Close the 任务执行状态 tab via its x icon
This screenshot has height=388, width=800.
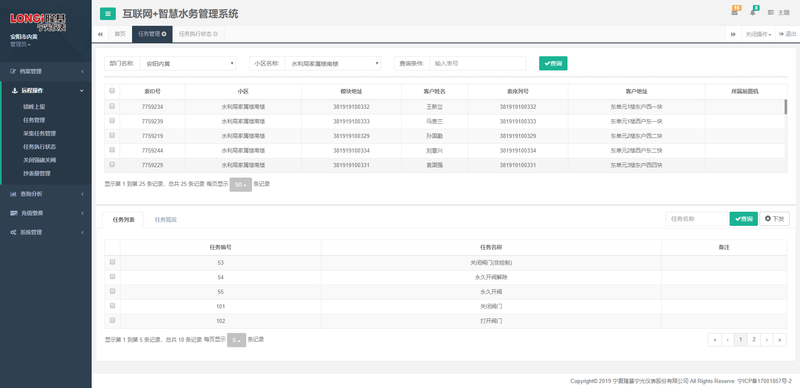pos(215,34)
